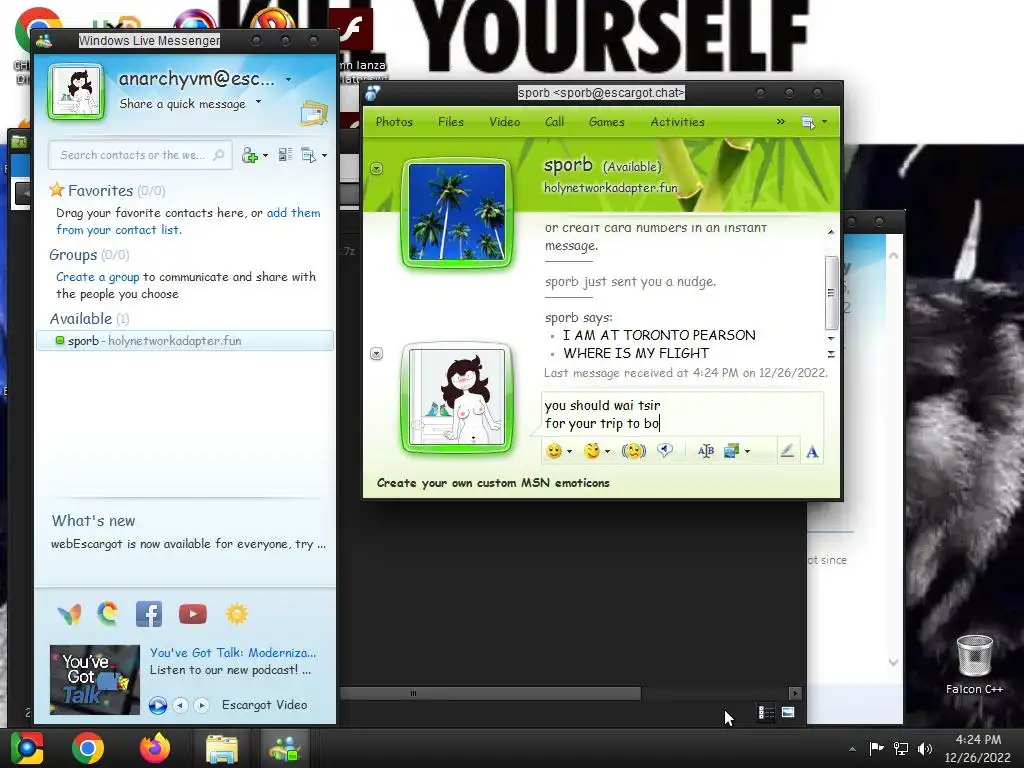Expand the background picture dropdown arrow

747,451
